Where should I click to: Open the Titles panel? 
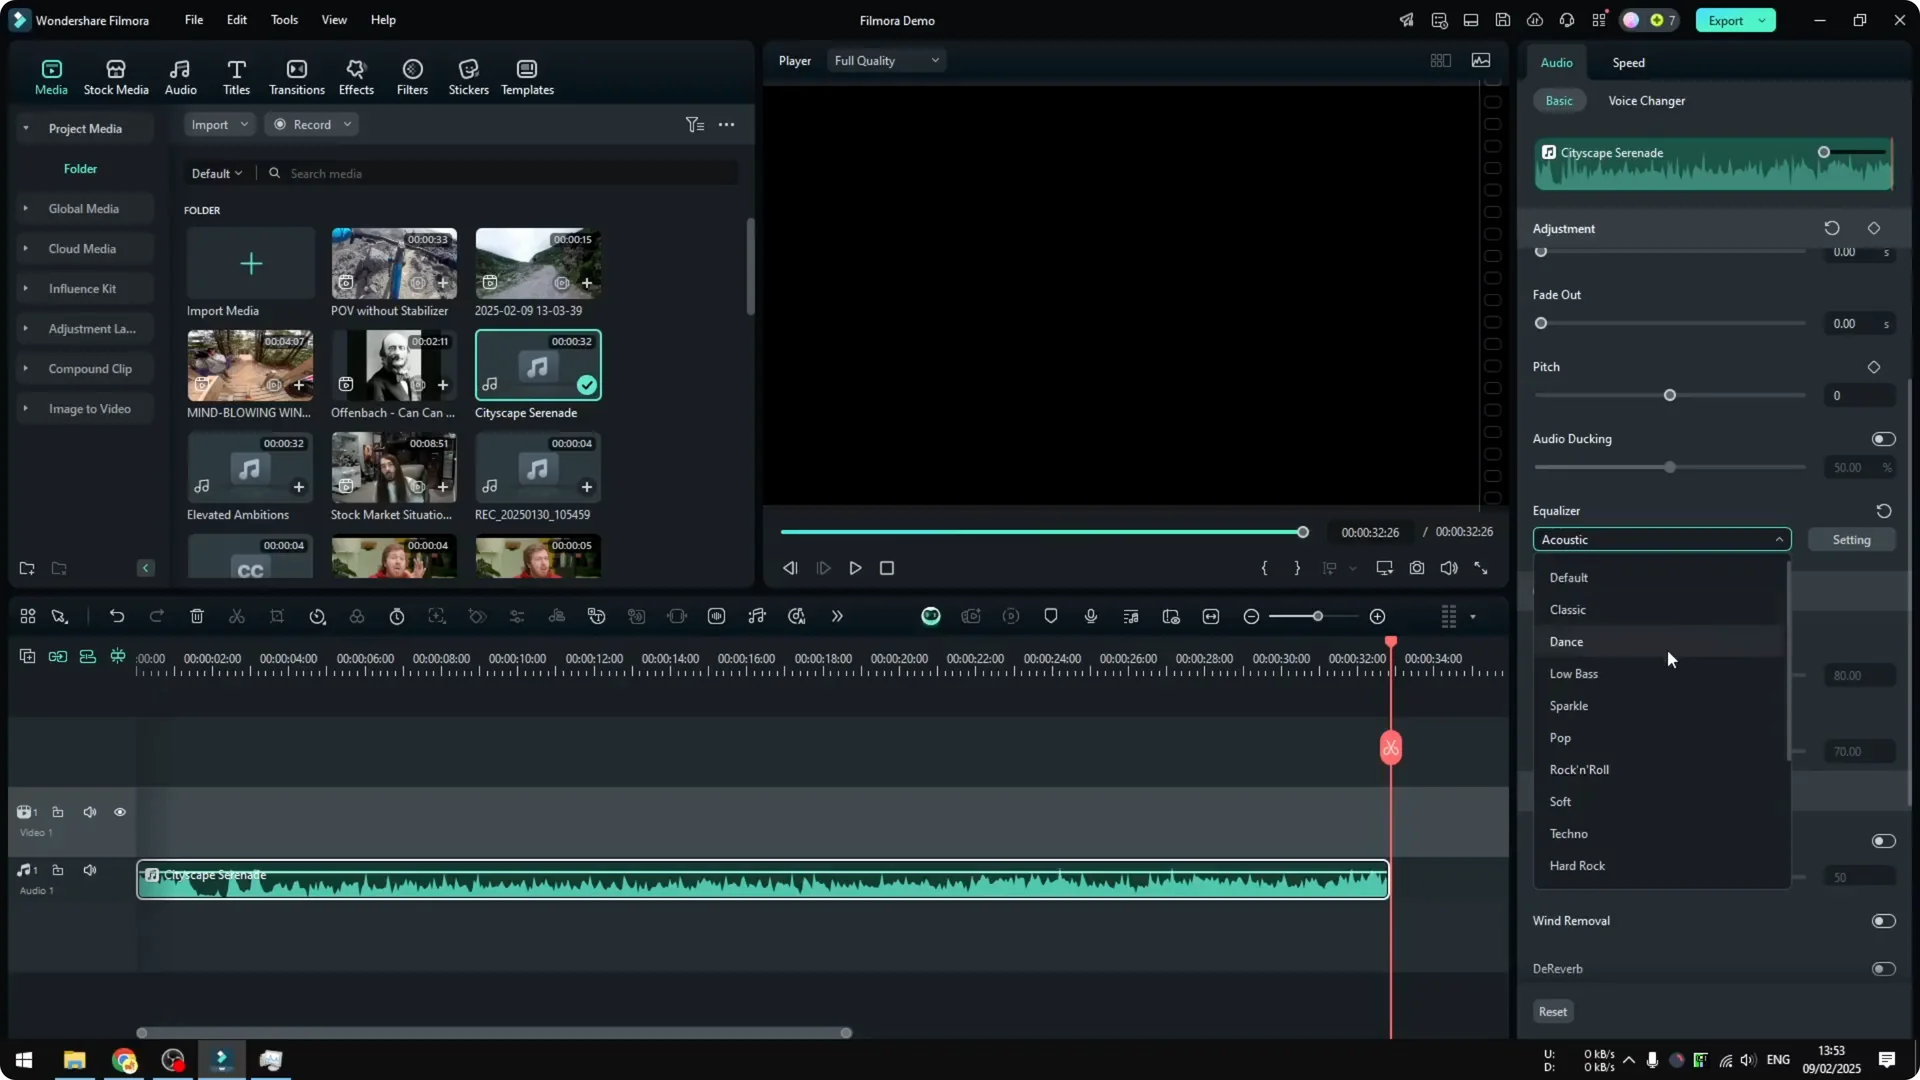tap(236, 76)
